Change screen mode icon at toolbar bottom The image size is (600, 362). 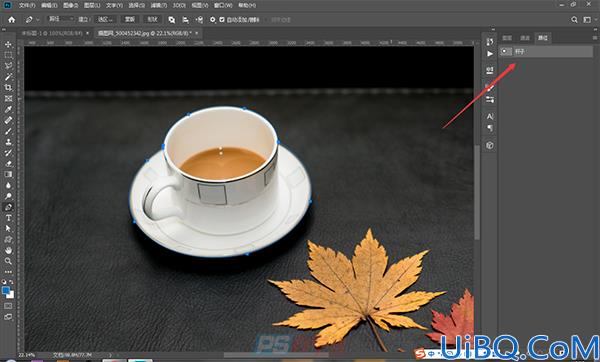point(8,317)
